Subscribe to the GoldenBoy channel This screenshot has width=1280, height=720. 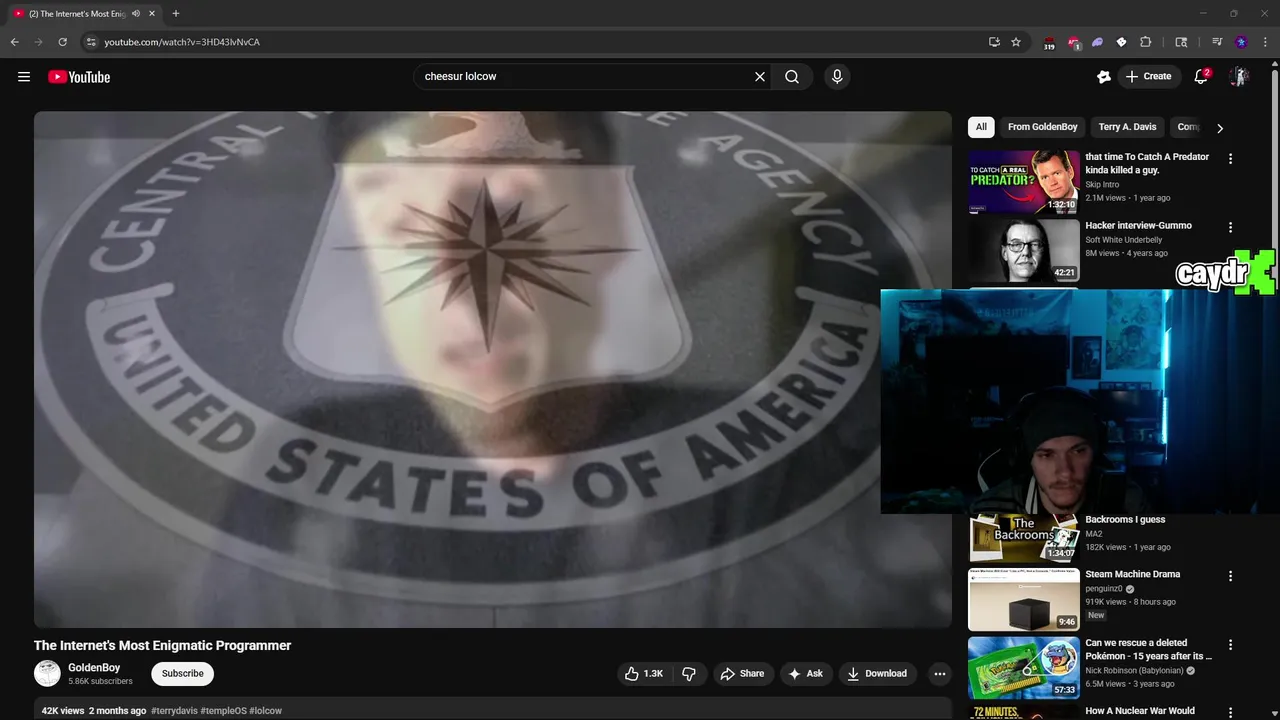[183, 674]
